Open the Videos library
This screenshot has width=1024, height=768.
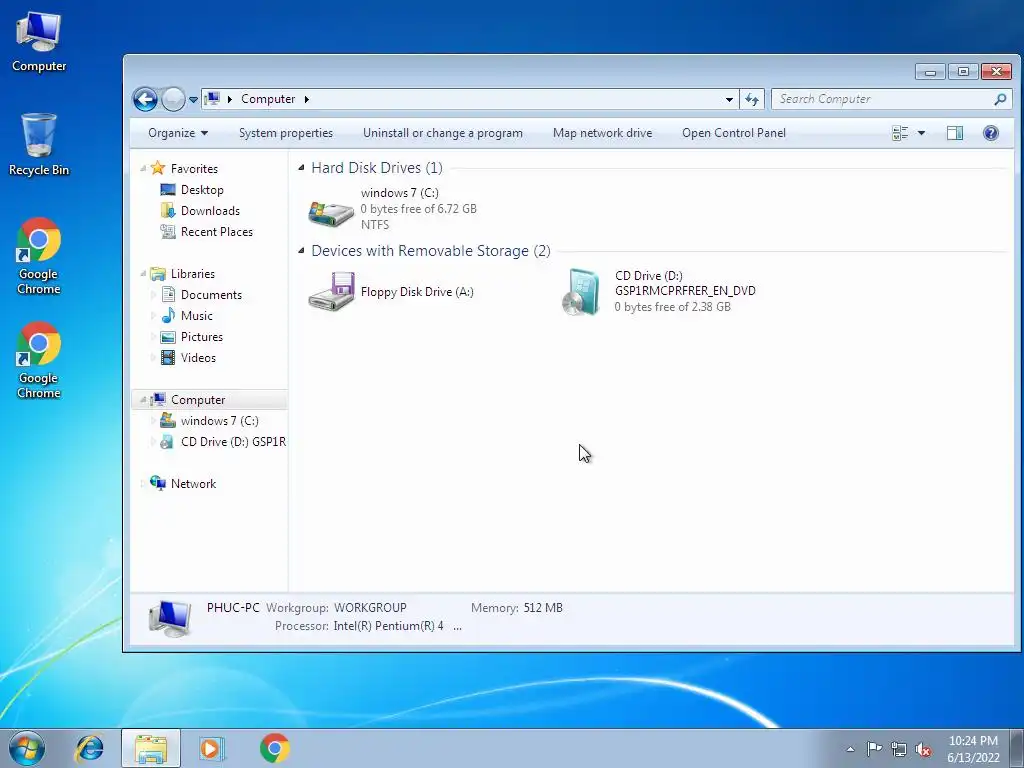(x=198, y=358)
